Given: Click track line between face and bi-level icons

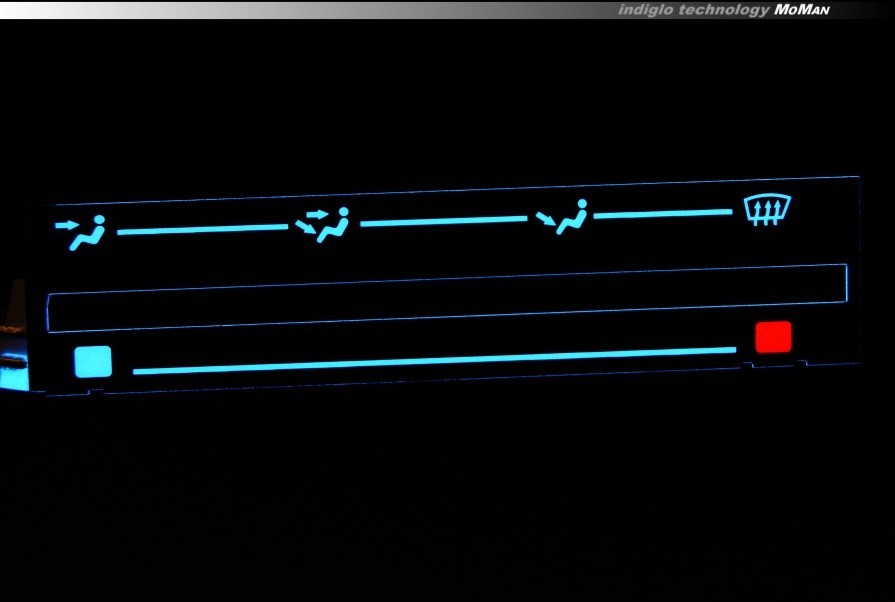Looking at the screenshot, I should (202, 230).
